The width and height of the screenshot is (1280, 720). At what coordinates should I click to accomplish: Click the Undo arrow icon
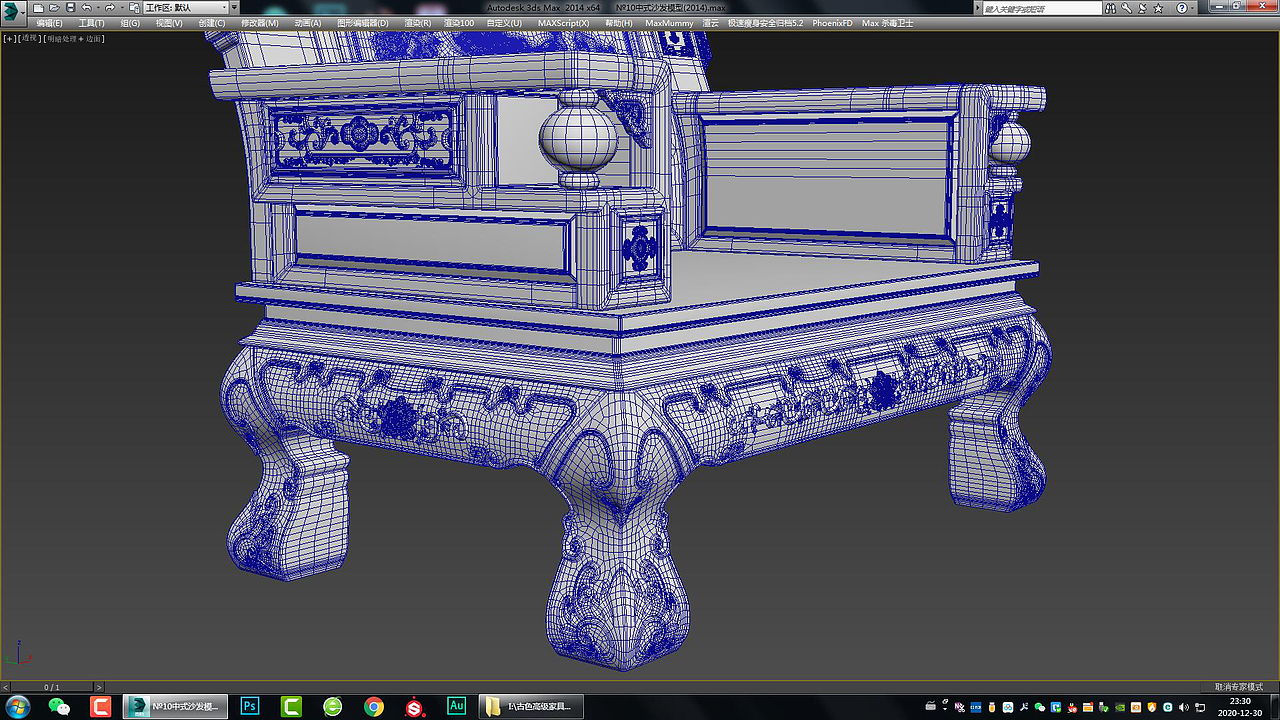(x=86, y=8)
